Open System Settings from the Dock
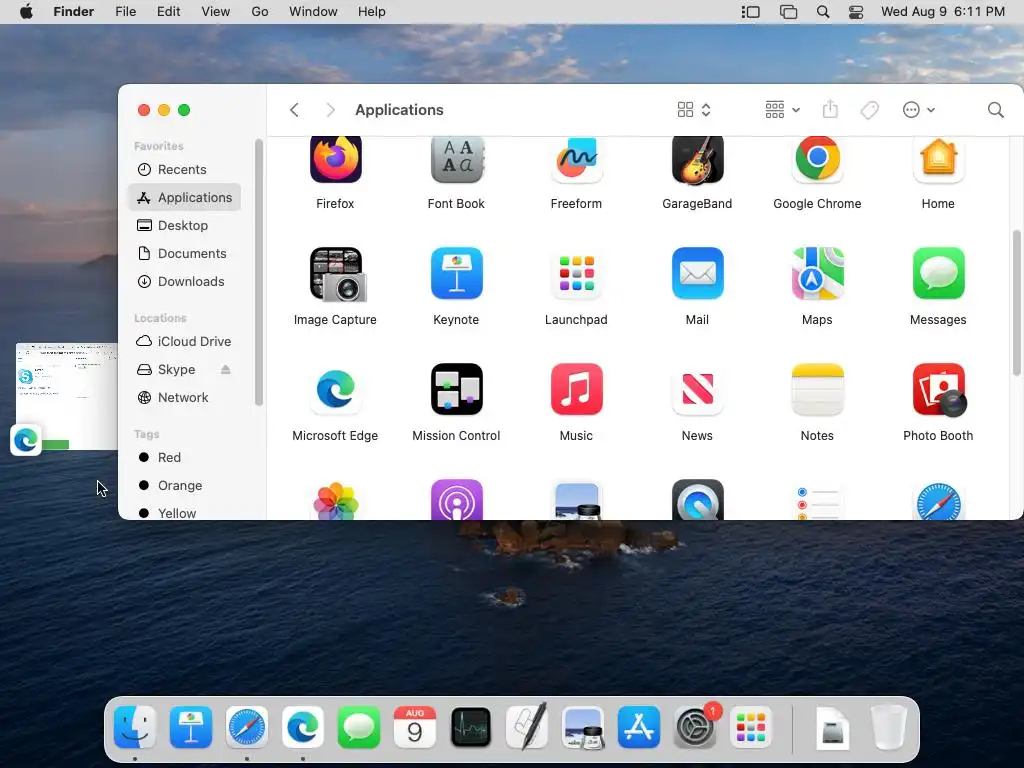 695,728
